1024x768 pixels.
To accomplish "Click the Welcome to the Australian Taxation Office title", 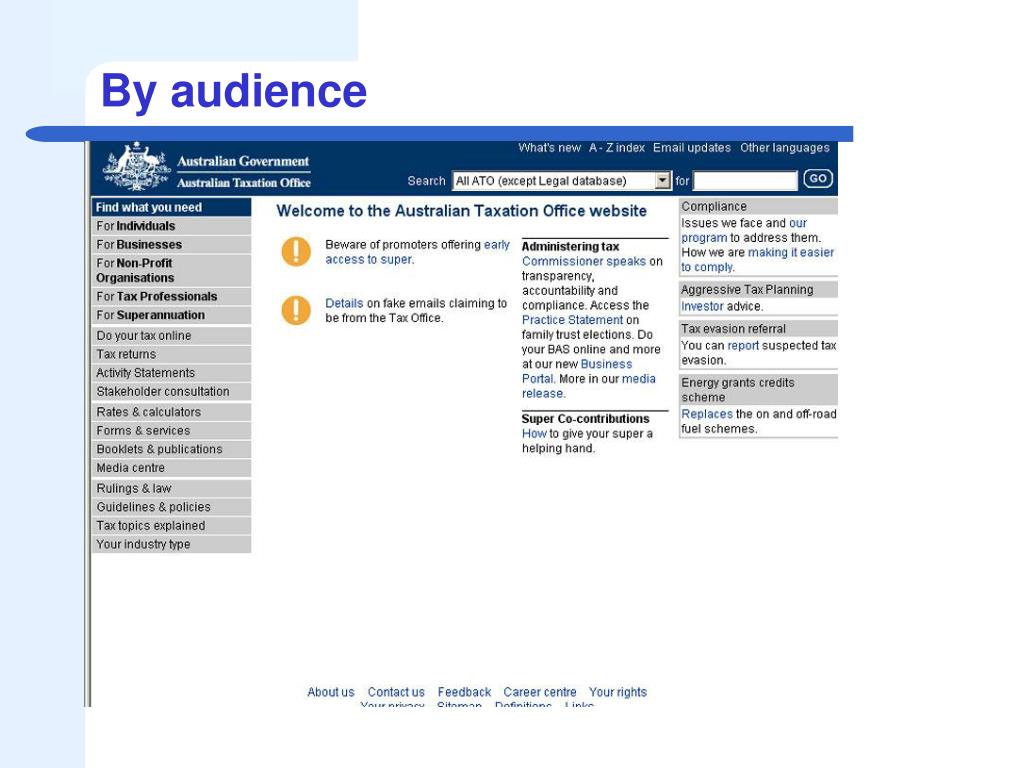I will [461, 211].
